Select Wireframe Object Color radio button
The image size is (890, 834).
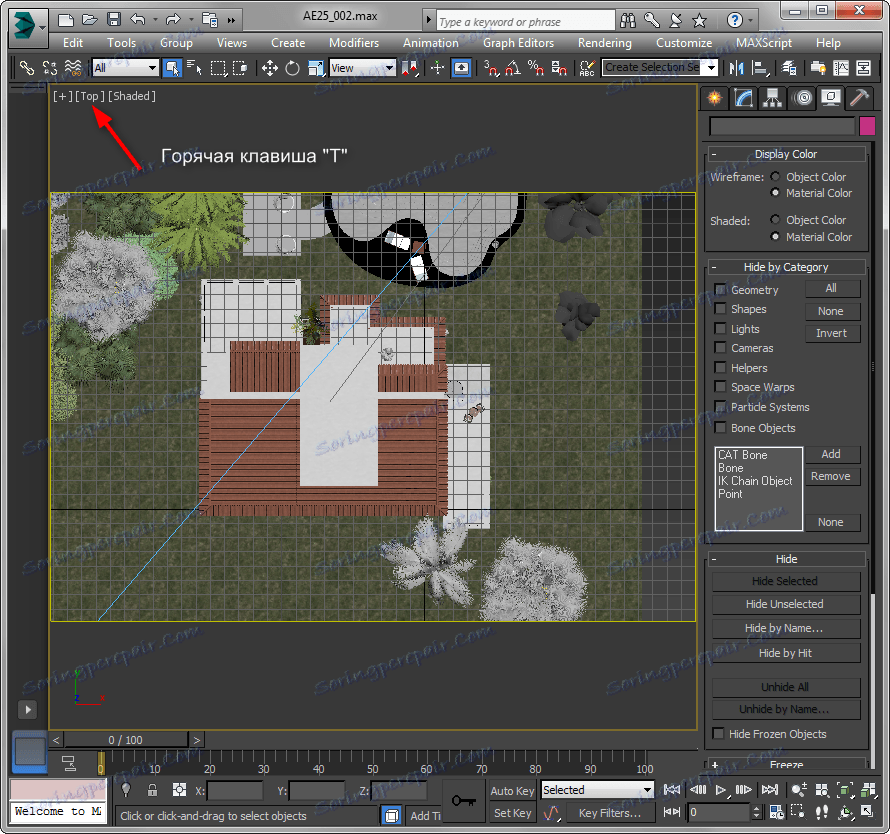[x=776, y=177]
